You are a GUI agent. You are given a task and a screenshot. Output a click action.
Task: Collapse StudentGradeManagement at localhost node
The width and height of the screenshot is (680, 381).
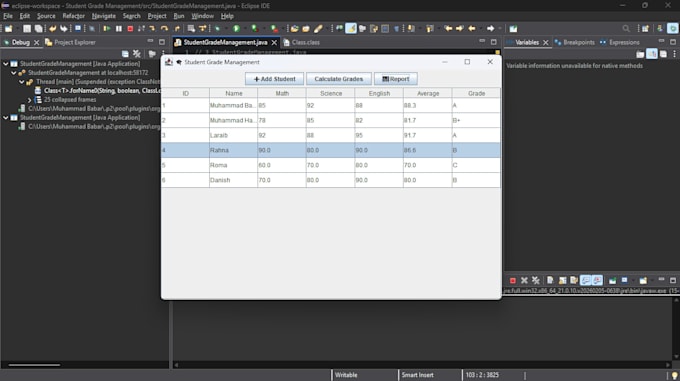coord(14,73)
